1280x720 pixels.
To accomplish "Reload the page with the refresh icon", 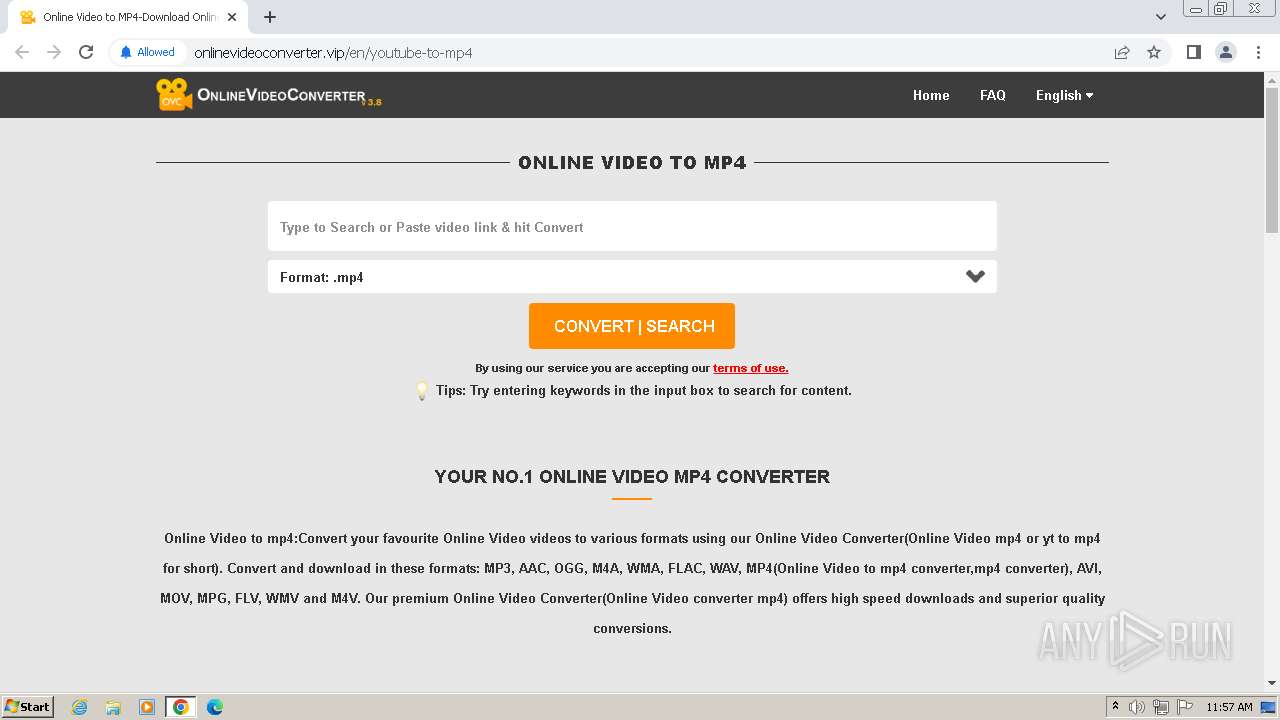I will coord(86,52).
